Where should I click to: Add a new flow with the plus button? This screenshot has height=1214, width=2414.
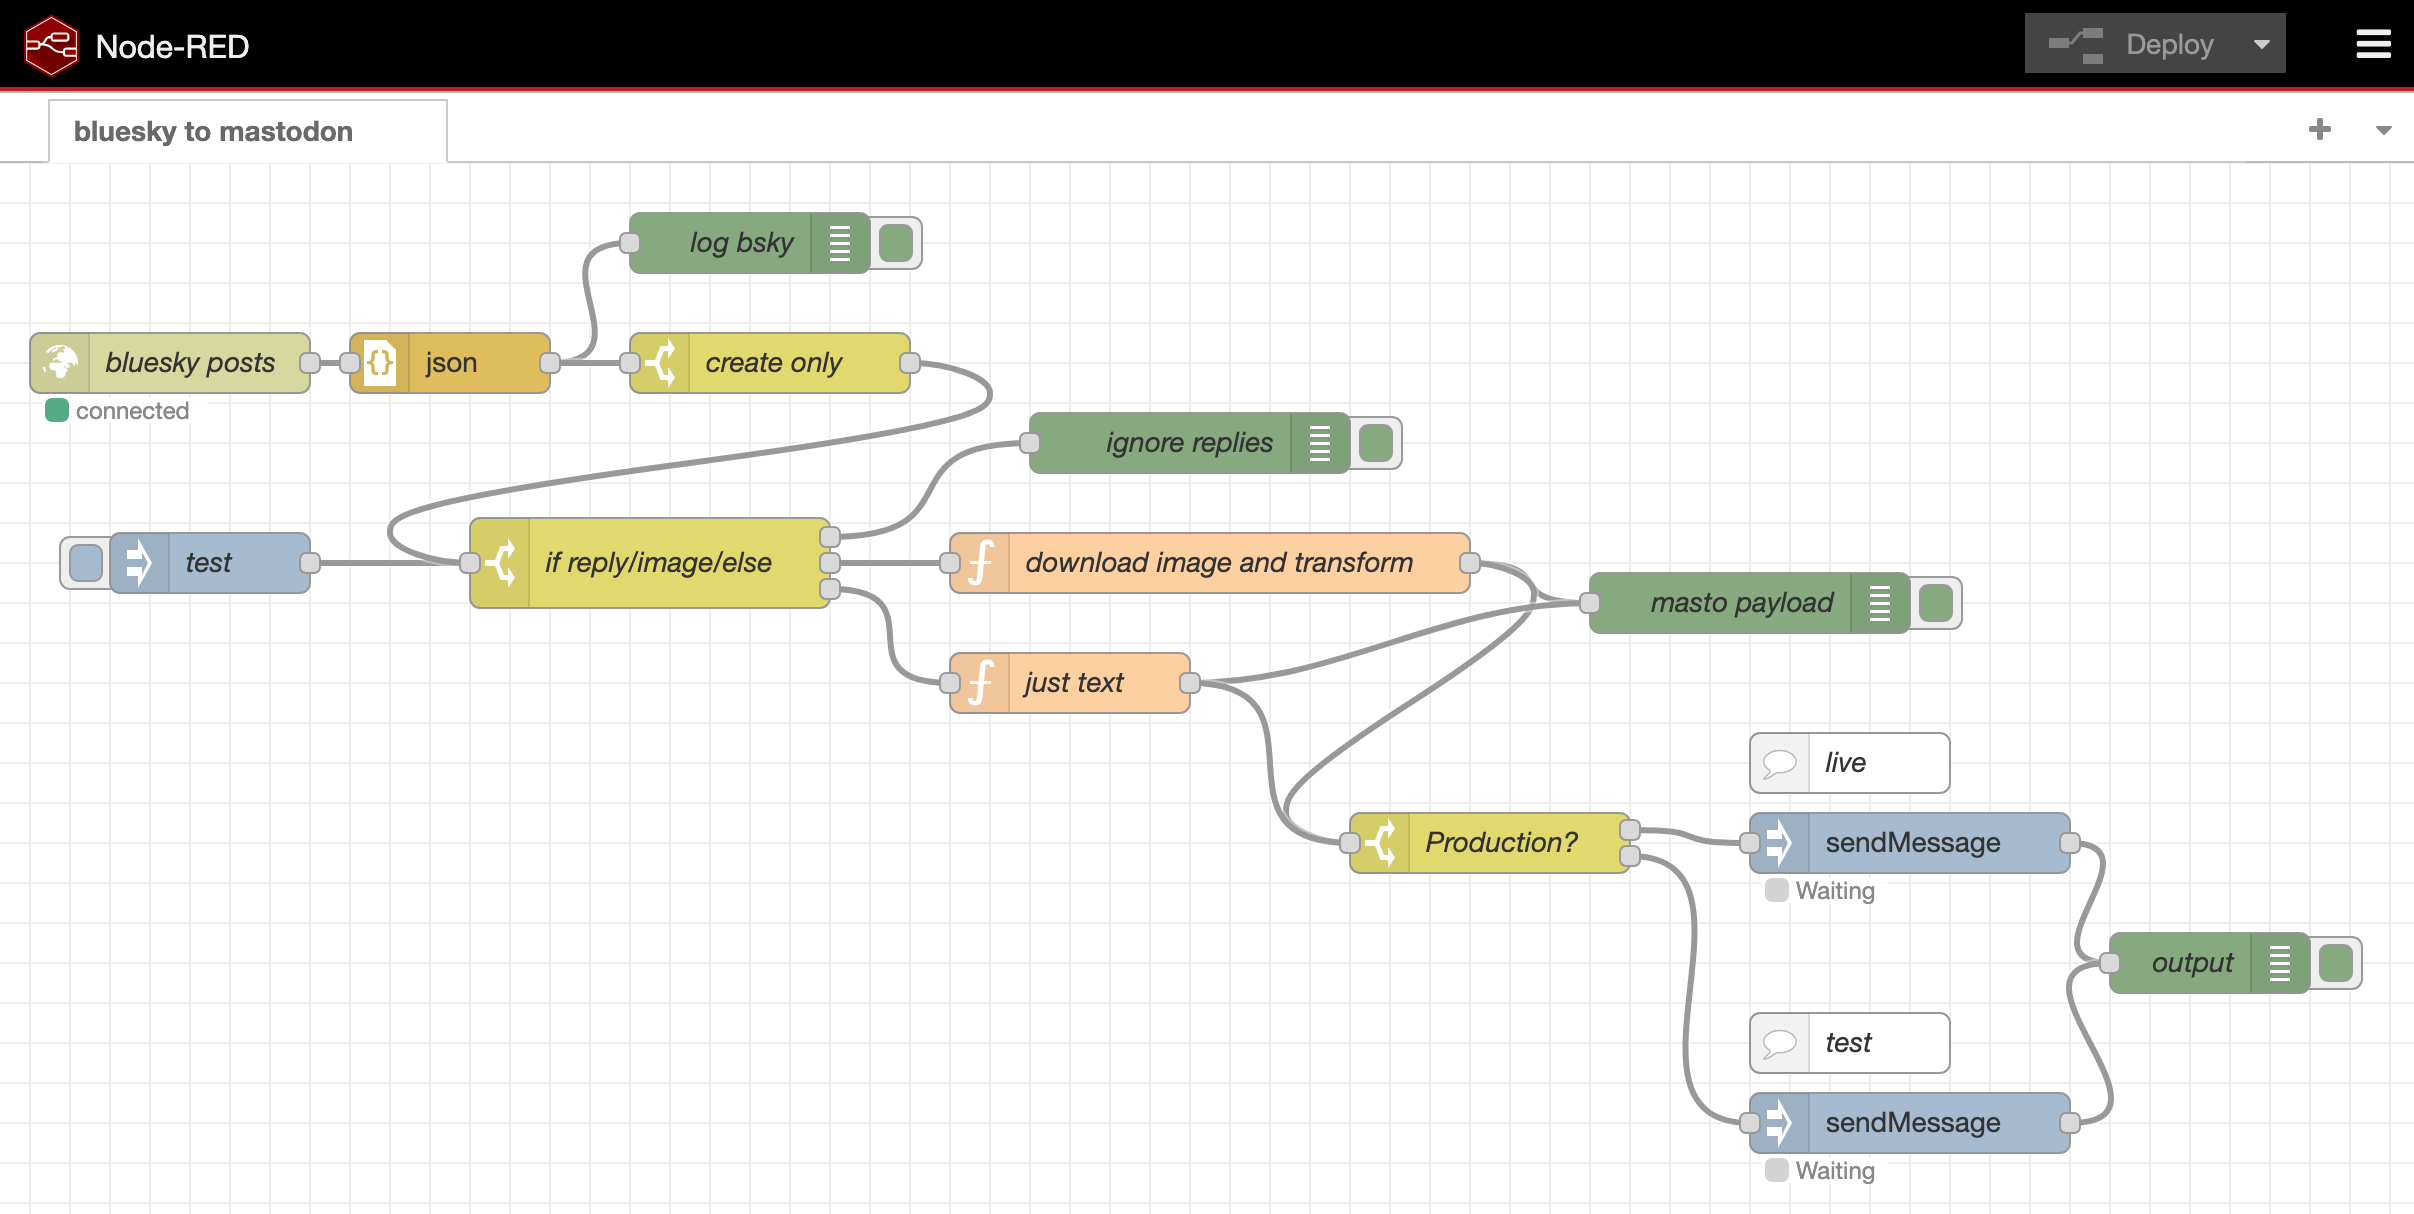[2320, 129]
